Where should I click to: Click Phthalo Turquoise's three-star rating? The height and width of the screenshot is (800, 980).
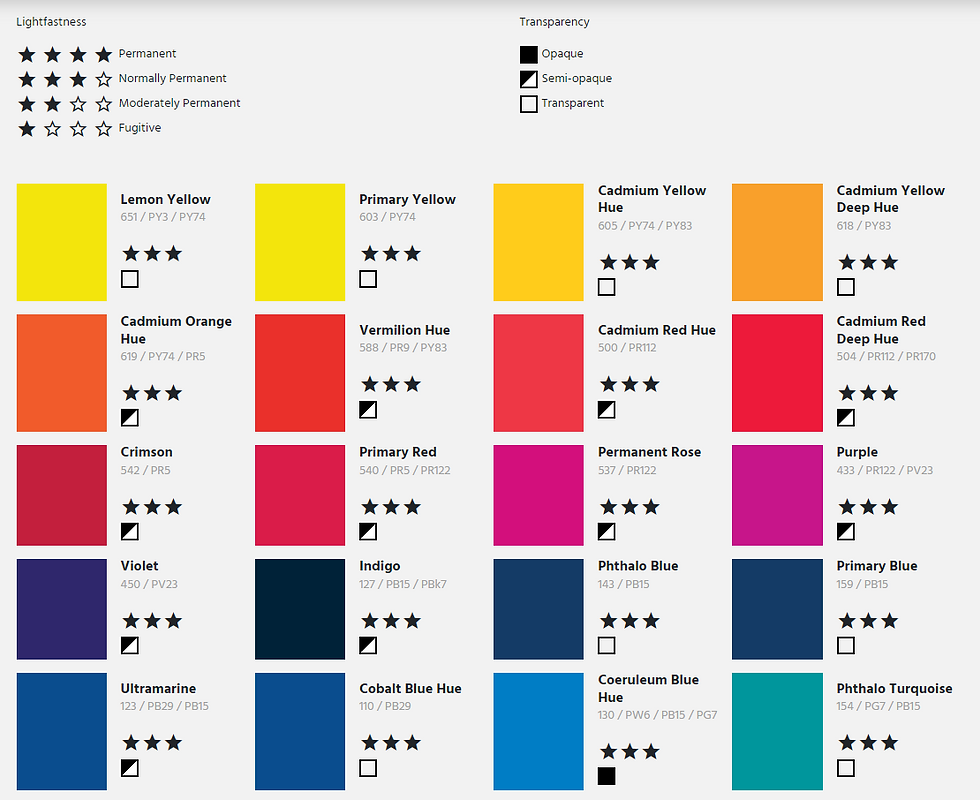coord(868,742)
